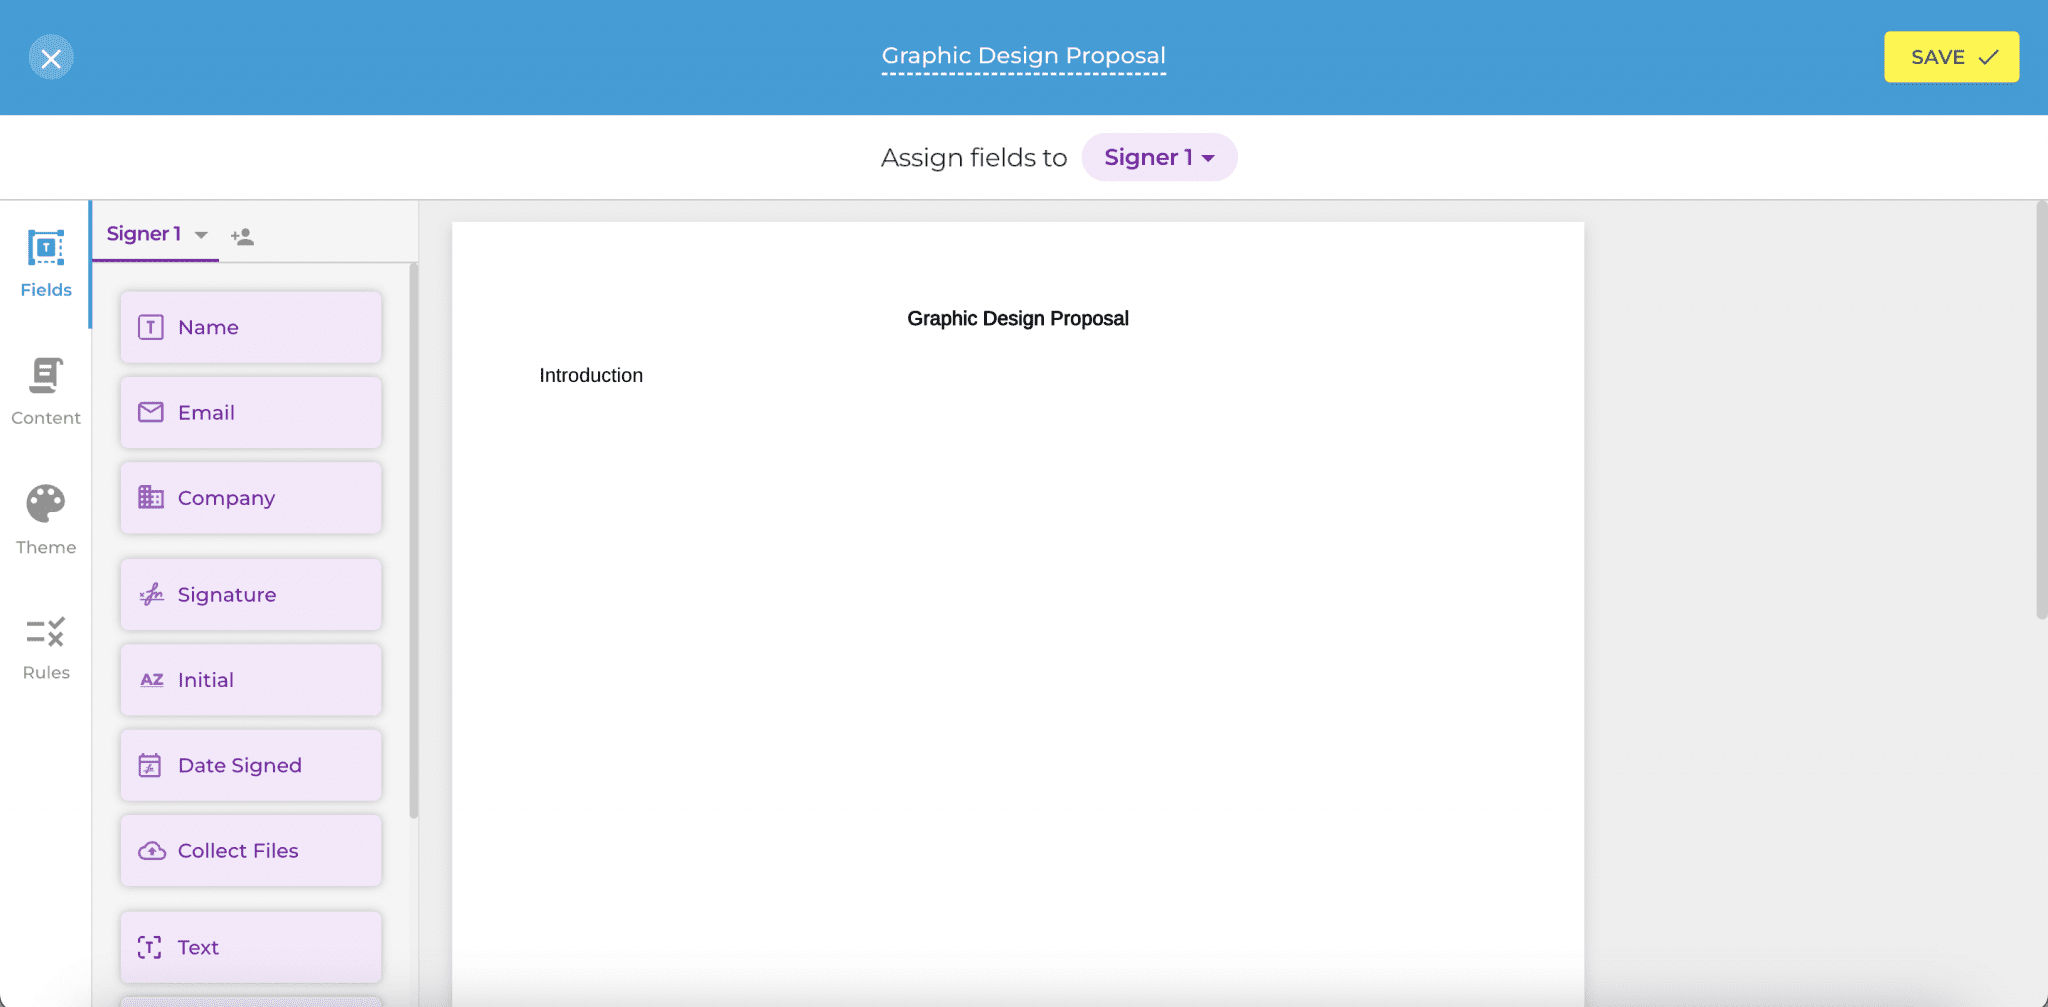The height and width of the screenshot is (1007, 2048).
Task: Open the Fields sidebar panel
Action: 46,264
